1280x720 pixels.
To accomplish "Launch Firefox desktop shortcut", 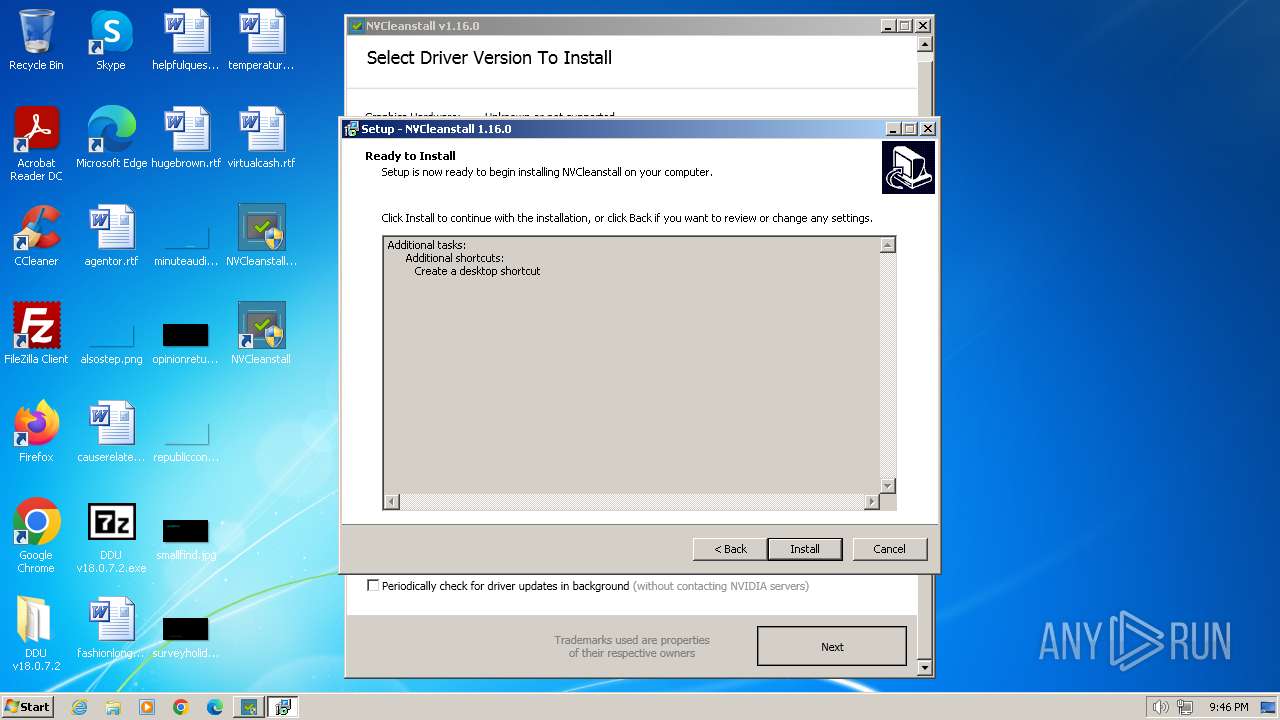I will coord(36,432).
